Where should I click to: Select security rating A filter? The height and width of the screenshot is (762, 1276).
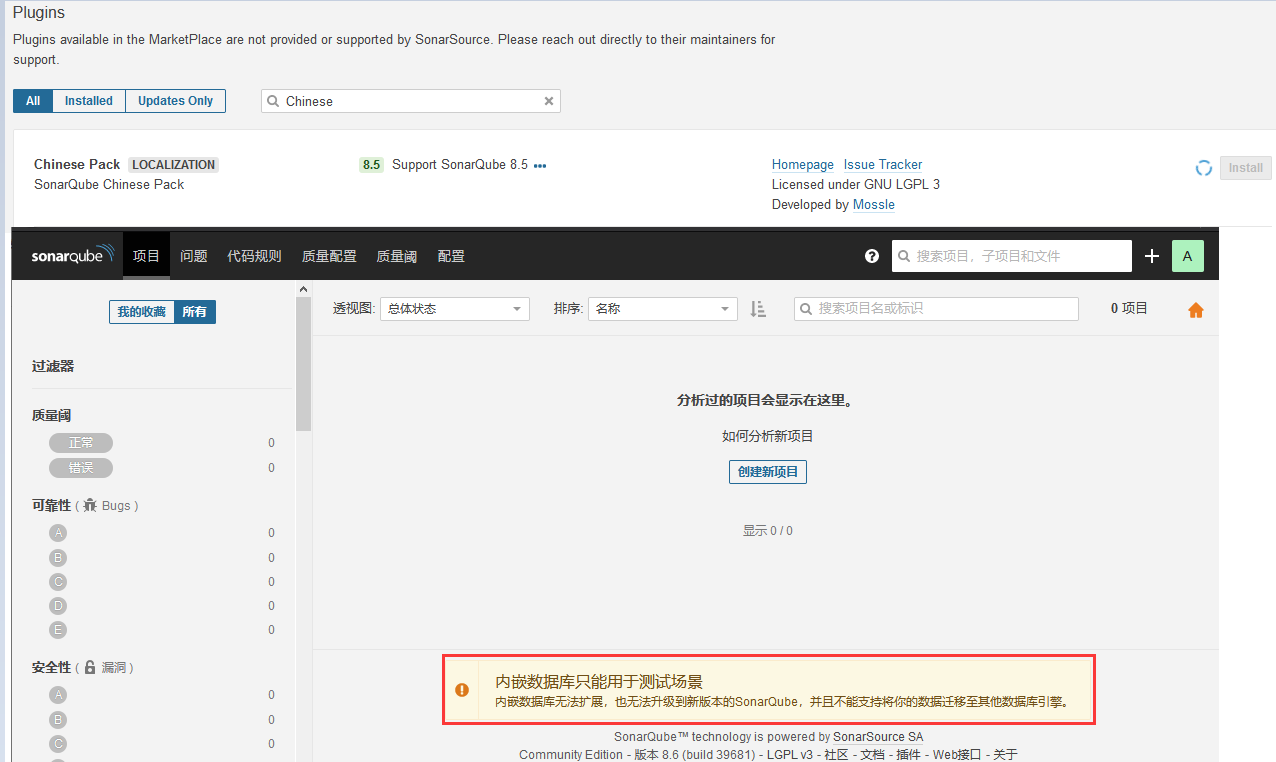(58, 695)
